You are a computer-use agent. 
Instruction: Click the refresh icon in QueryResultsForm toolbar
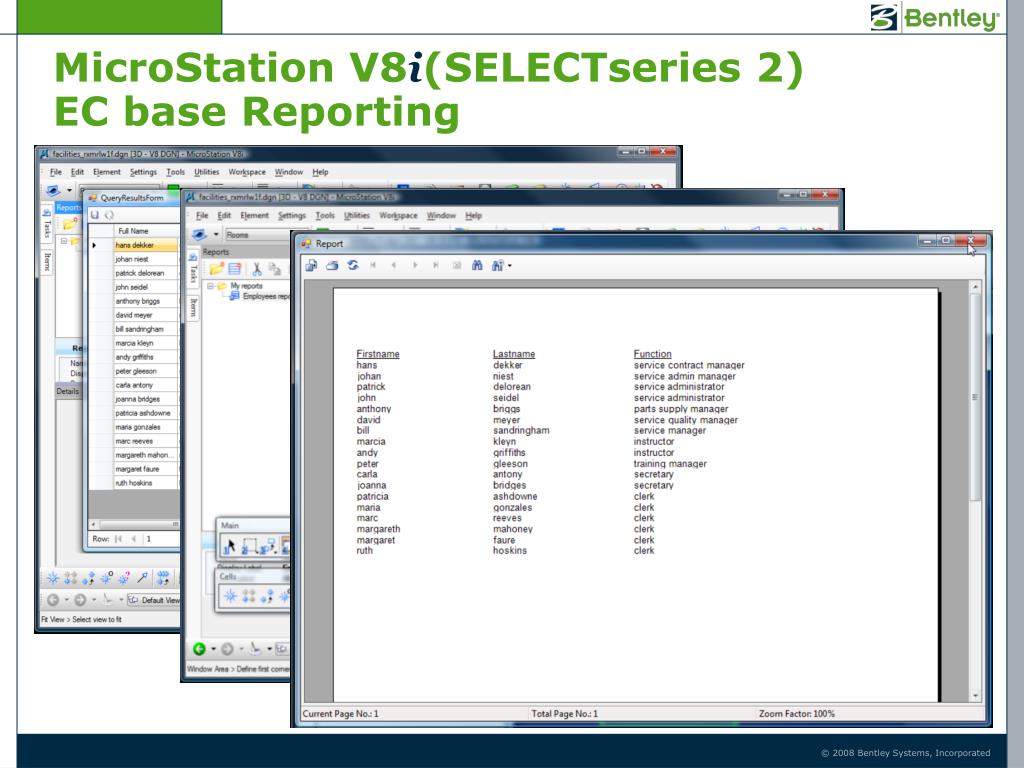(109, 215)
